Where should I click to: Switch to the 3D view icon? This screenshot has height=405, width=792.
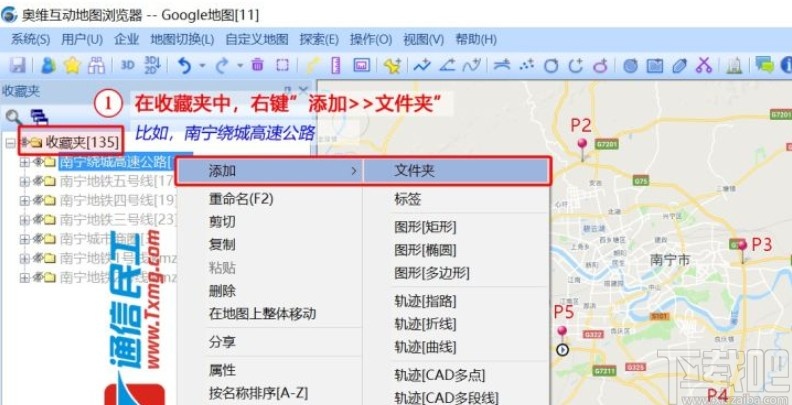pyautogui.click(x=128, y=65)
